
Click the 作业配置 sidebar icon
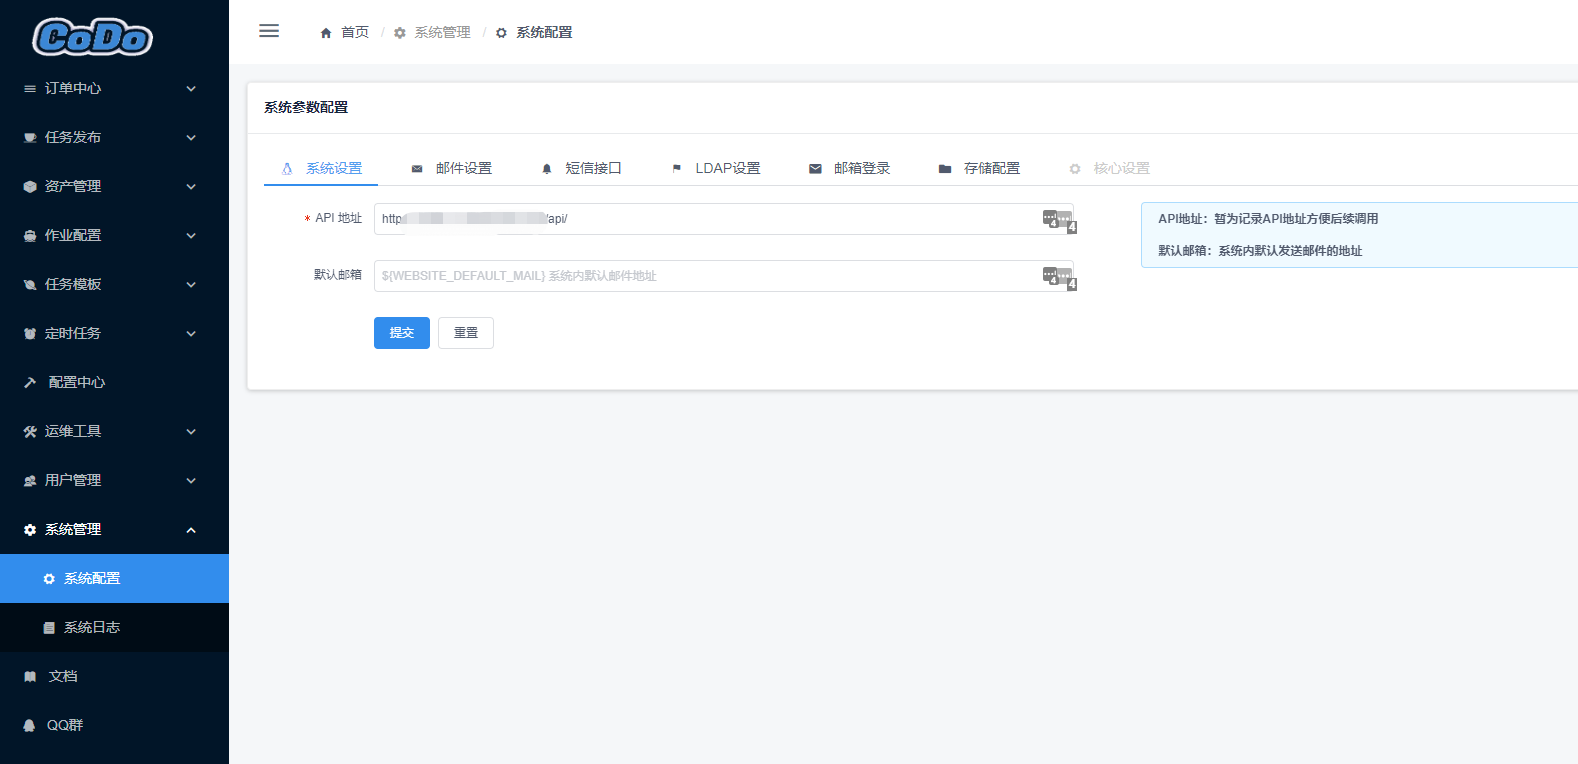coord(30,236)
